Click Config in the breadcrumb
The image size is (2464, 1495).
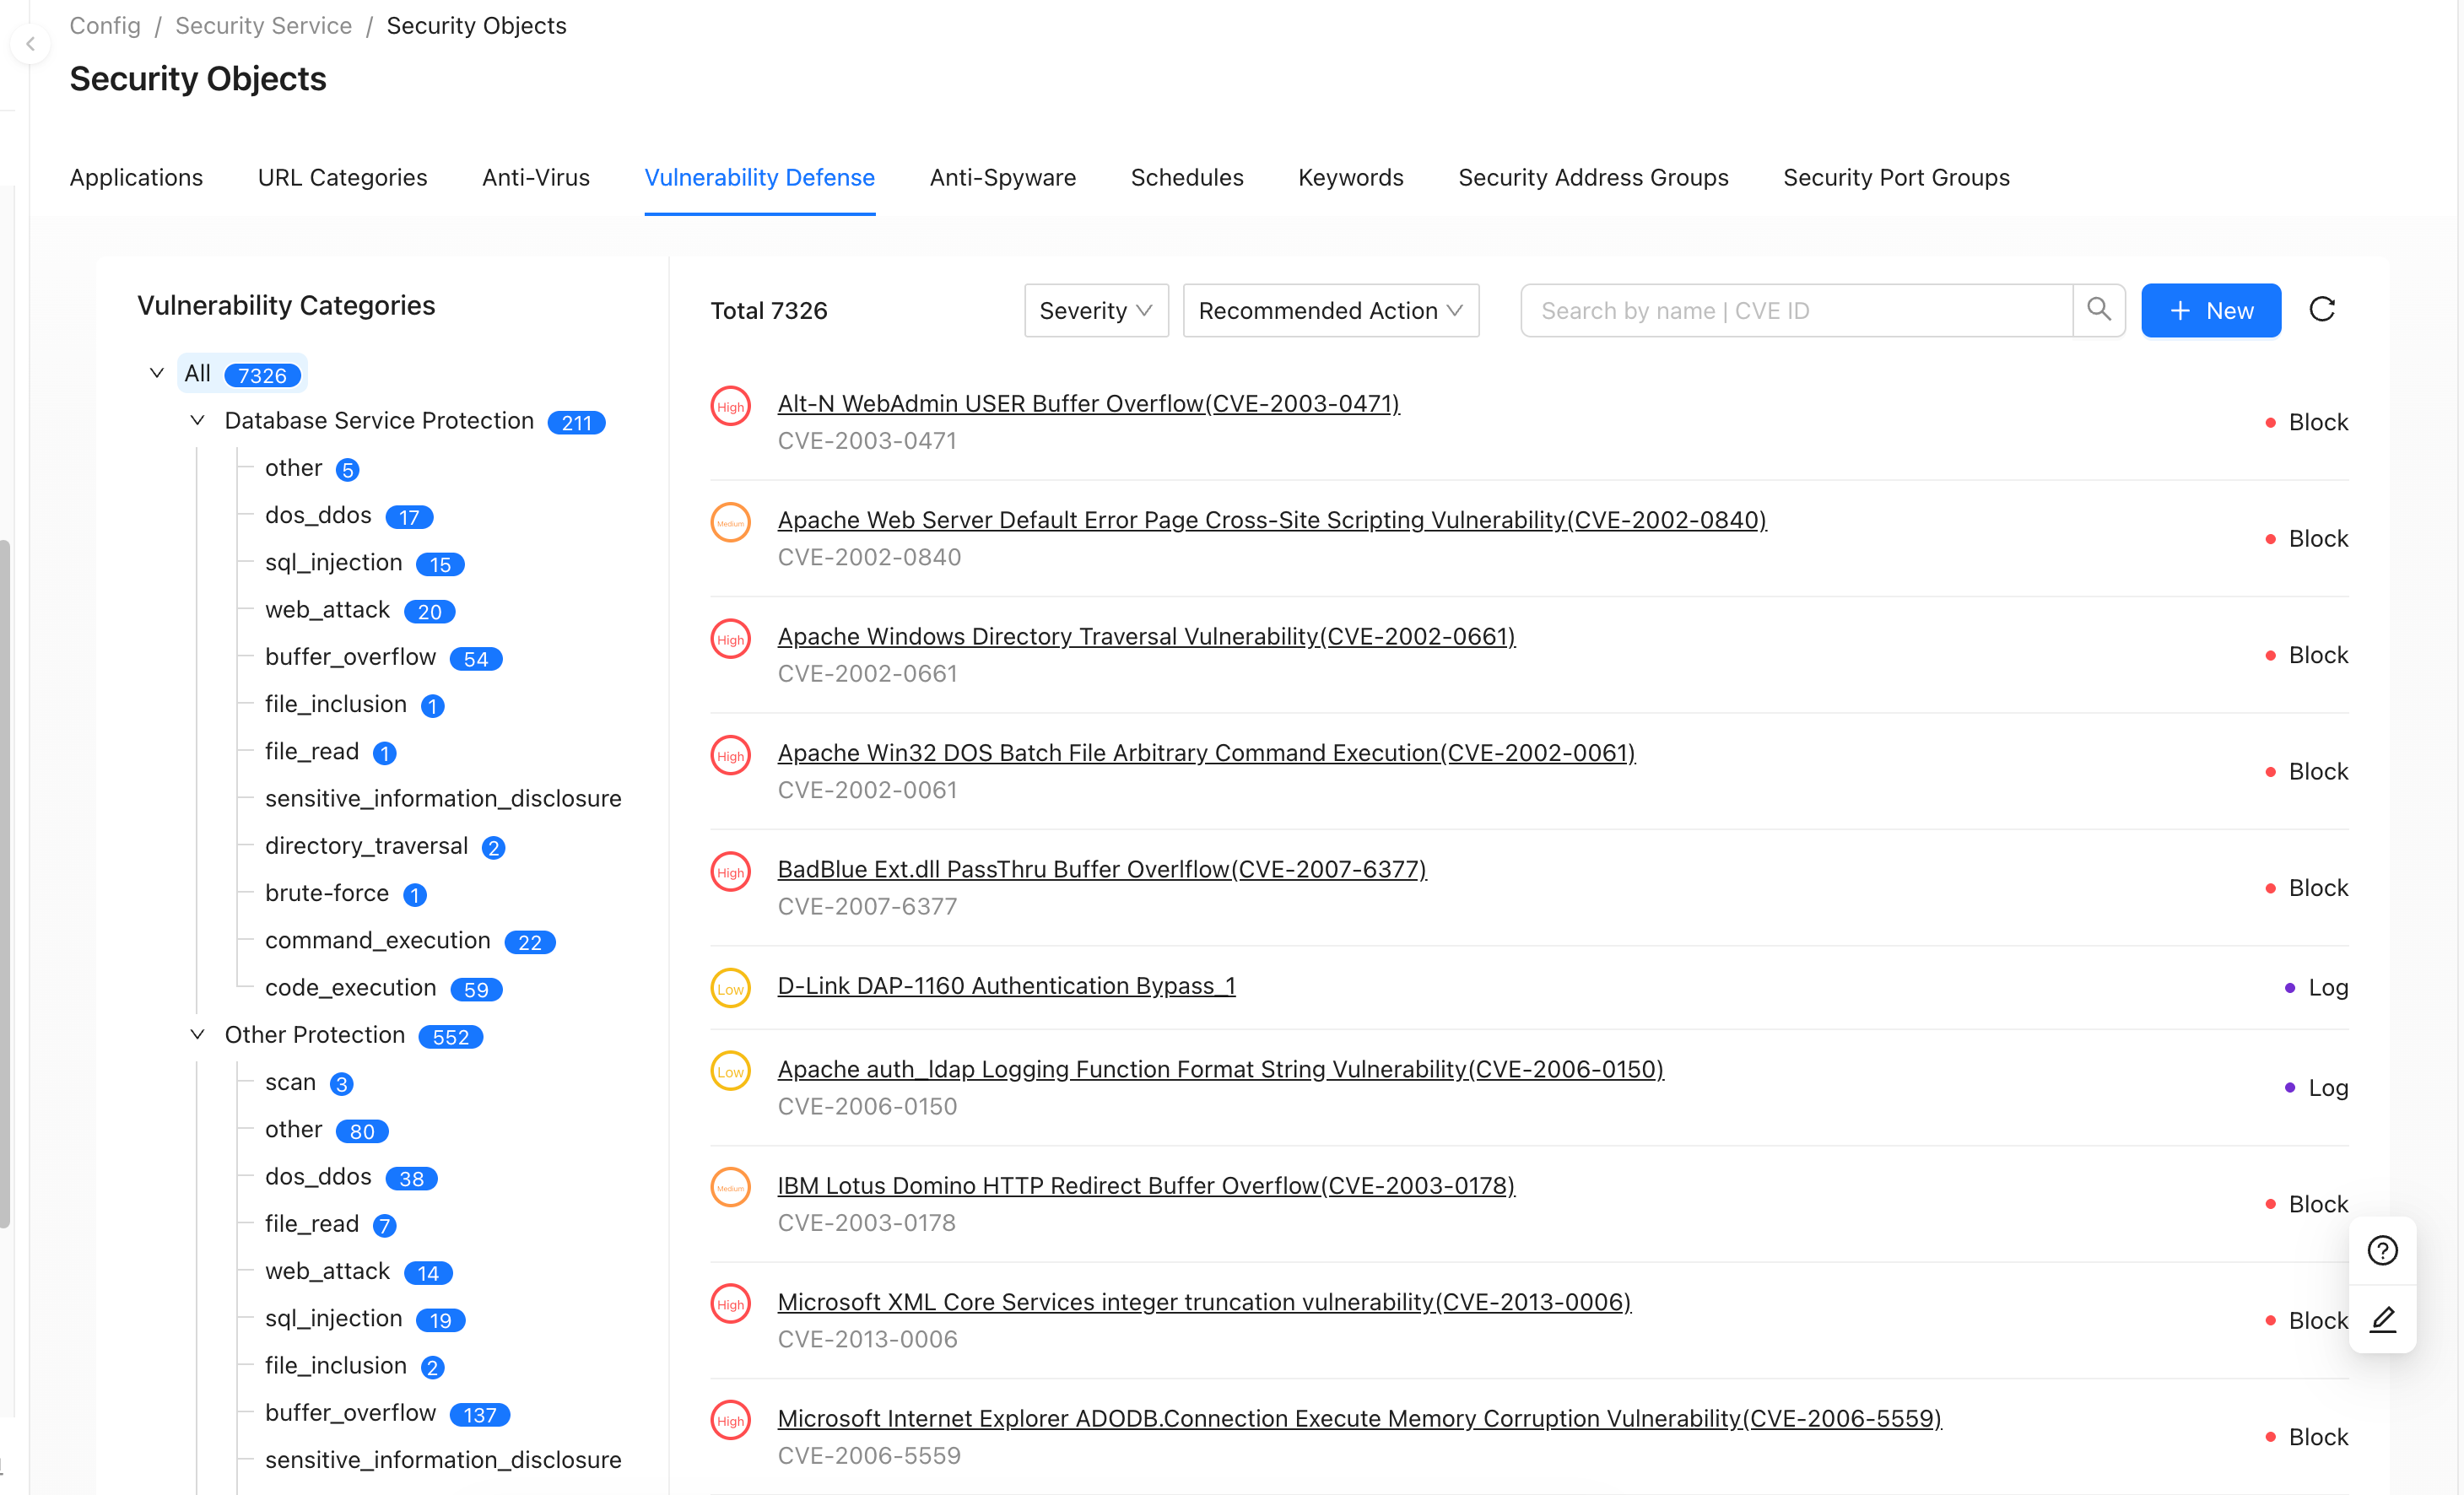pyautogui.click(x=105, y=25)
